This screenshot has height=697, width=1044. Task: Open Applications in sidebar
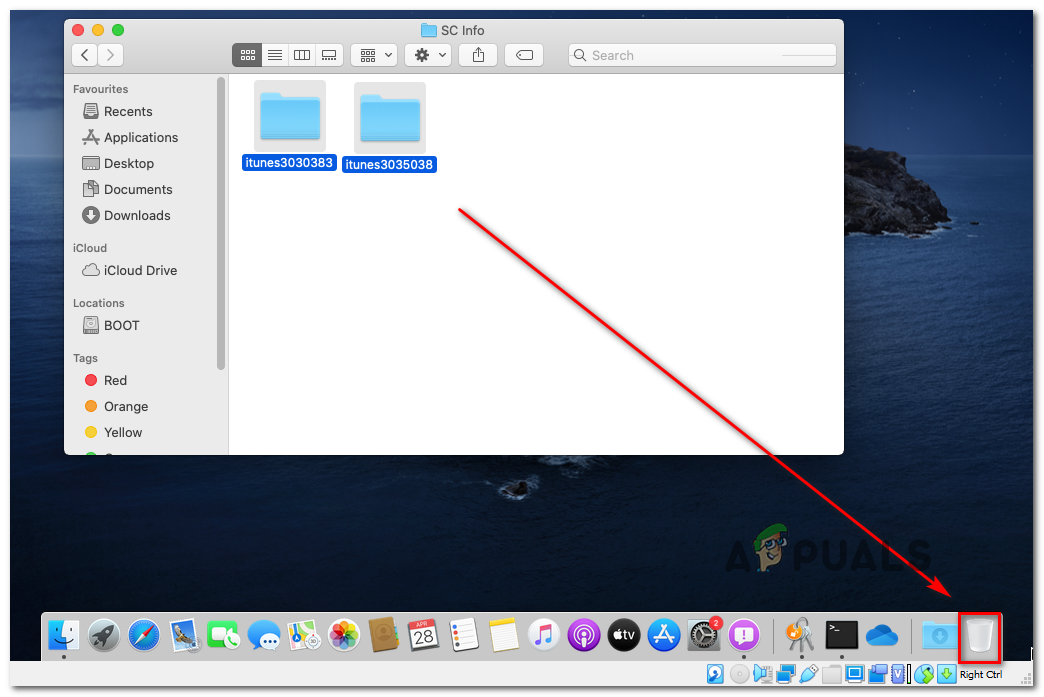[x=130, y=137]
